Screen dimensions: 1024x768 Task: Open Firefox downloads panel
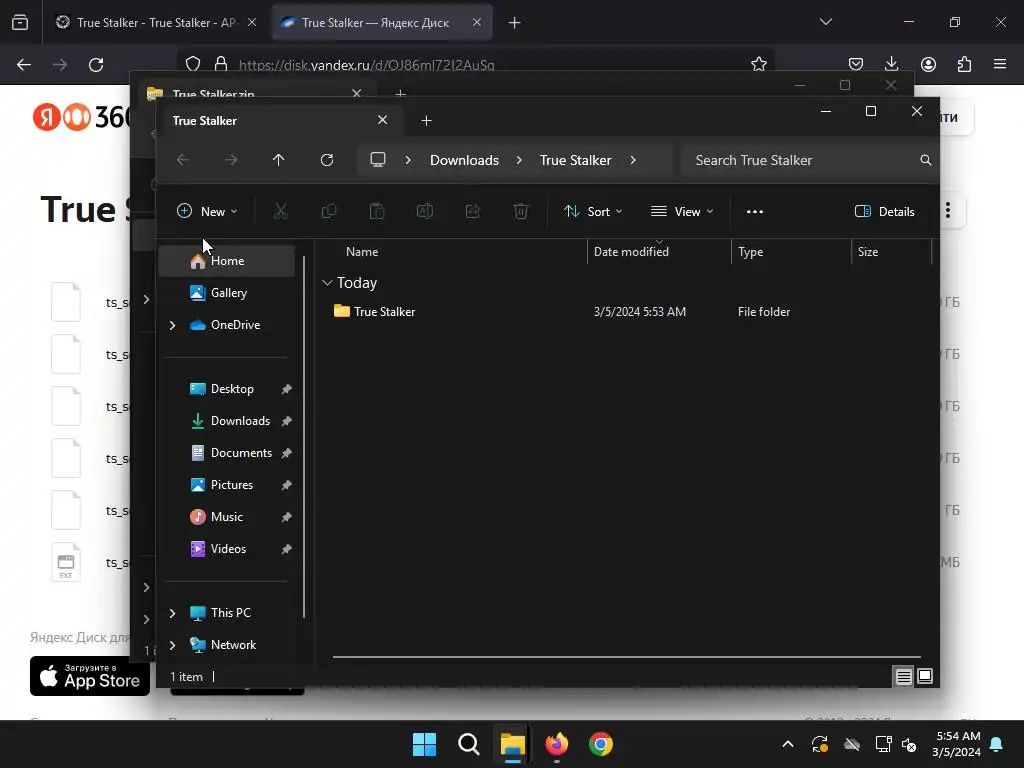(x=891, y=64)
